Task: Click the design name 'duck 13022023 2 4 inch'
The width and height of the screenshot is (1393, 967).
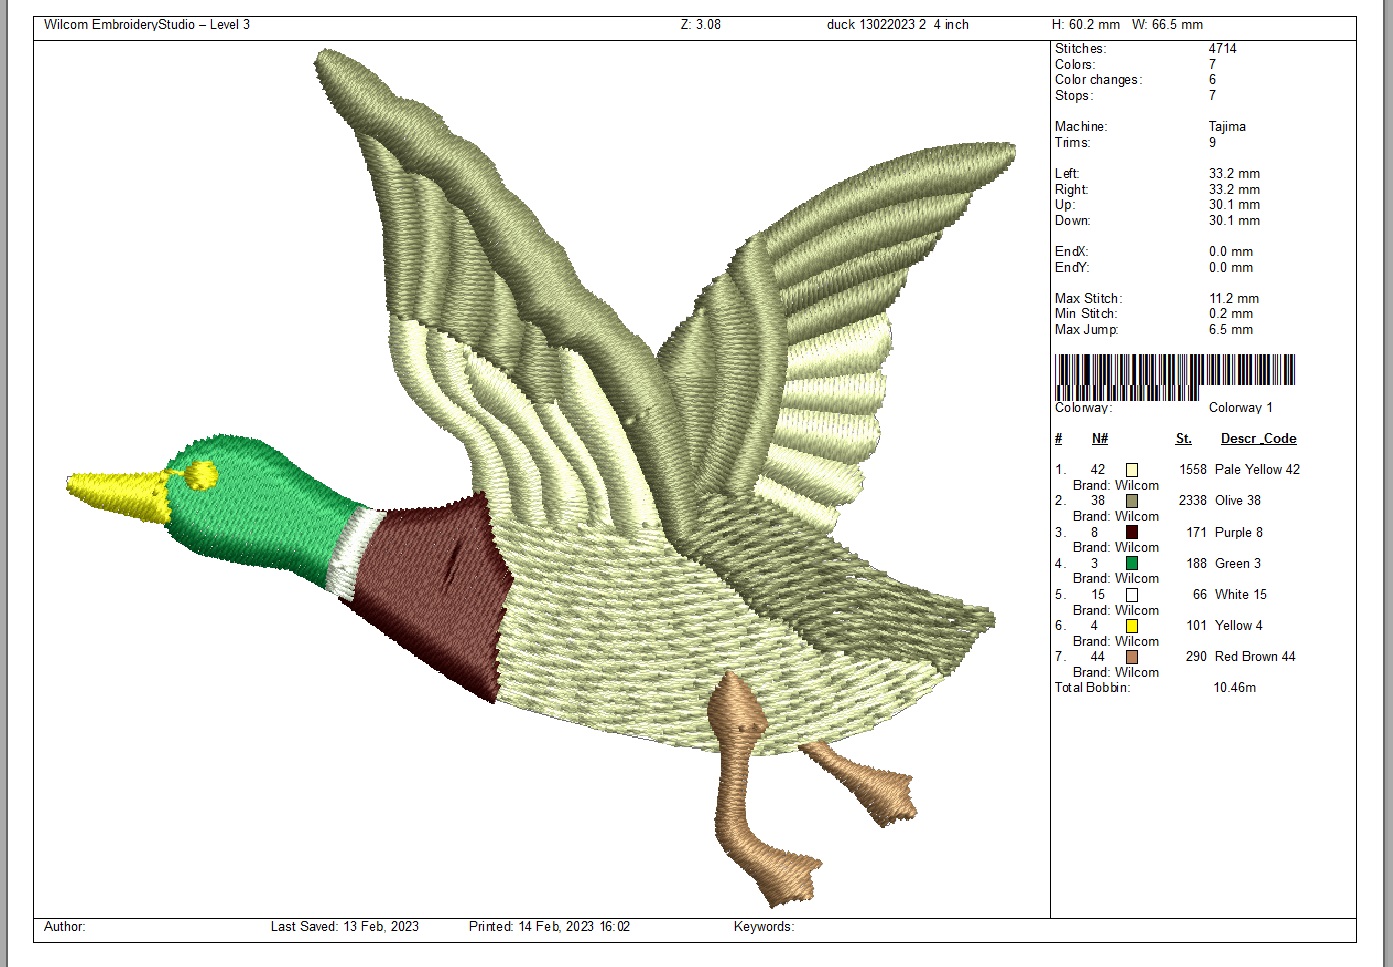Action: (897, 25)
